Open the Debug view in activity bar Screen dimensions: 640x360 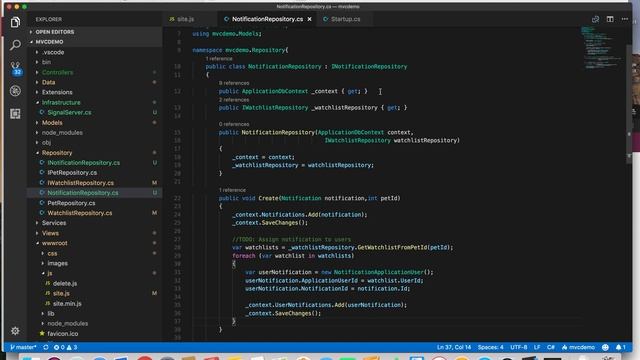(15, 91)
